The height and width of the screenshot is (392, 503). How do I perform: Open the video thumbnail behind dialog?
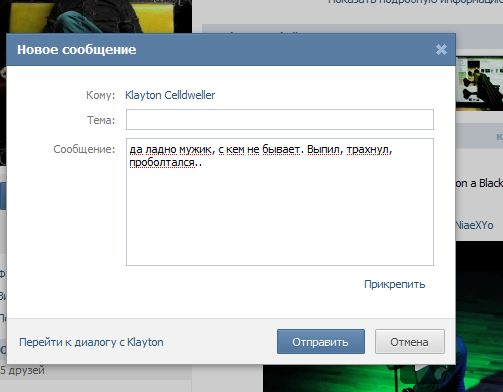coord(479,83)
